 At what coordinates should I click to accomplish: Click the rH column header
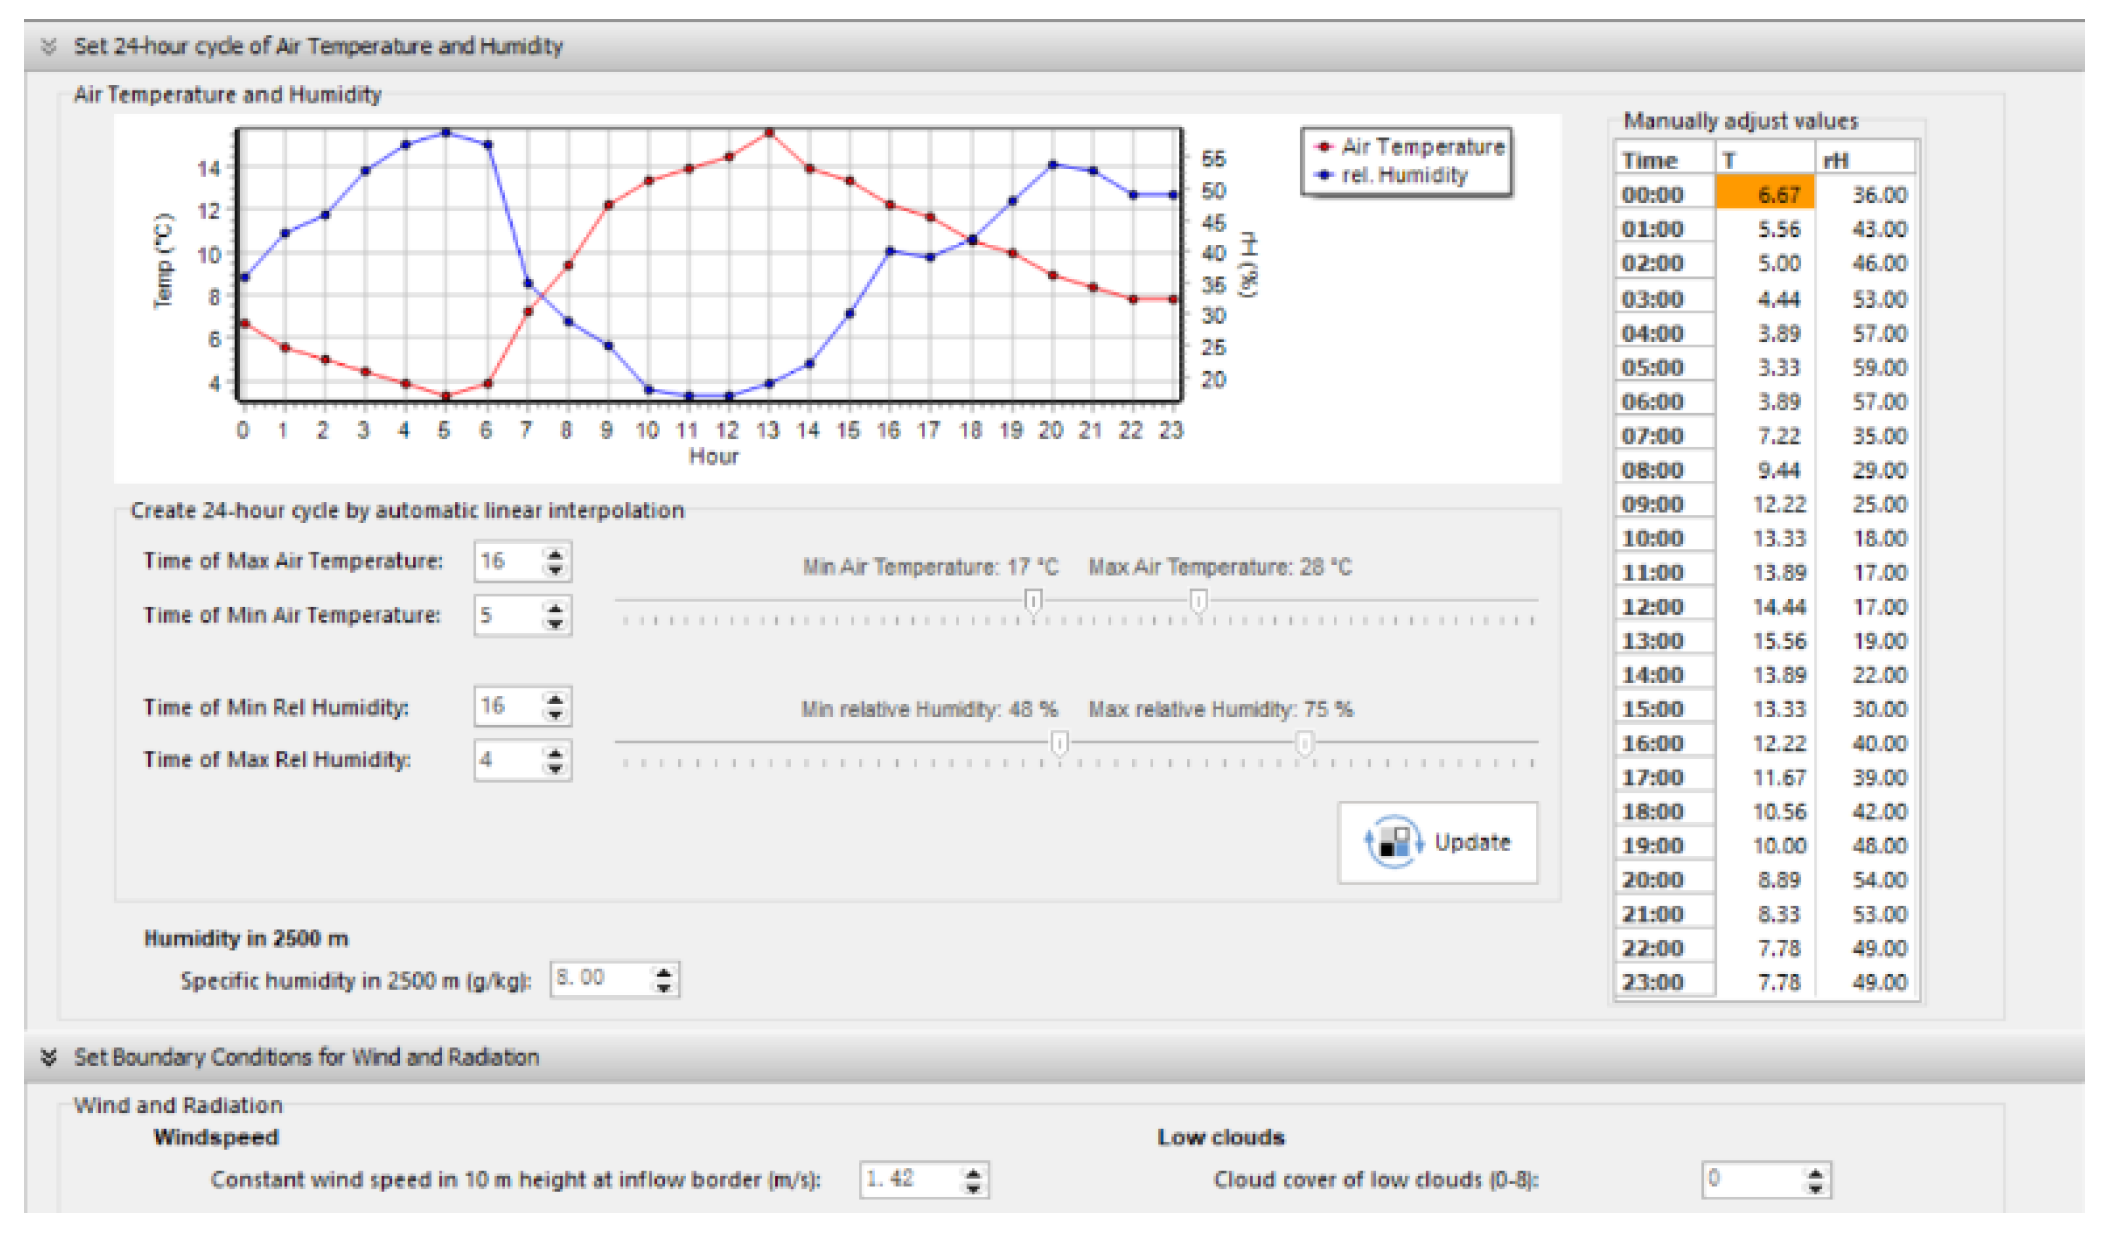pyautogui.click(x=1863, y=160)
